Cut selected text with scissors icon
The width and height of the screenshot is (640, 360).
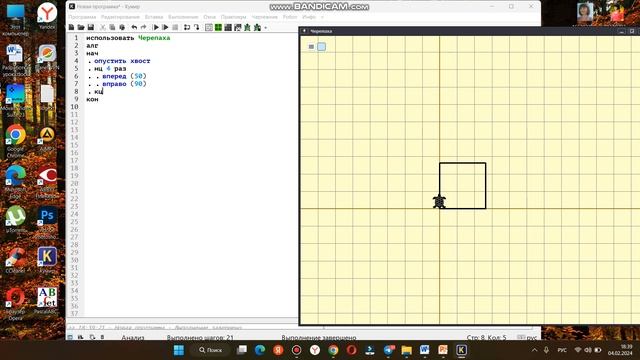point(103,27)
